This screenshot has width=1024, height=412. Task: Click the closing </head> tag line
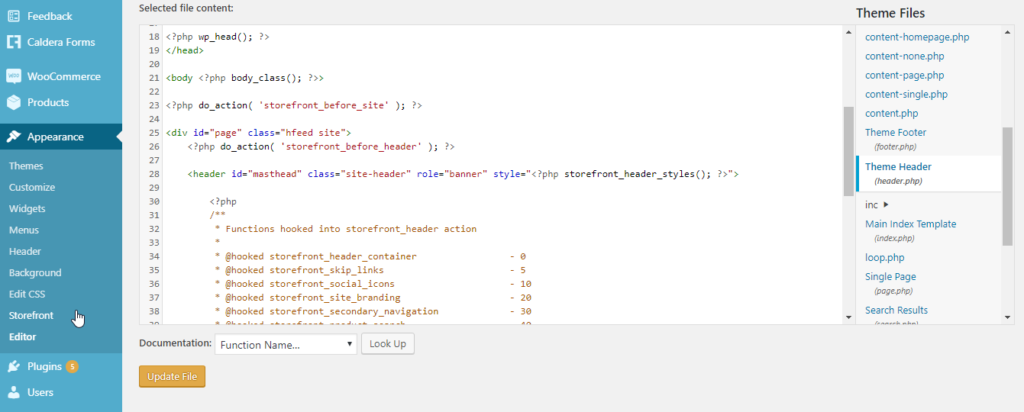coord(185,50)
